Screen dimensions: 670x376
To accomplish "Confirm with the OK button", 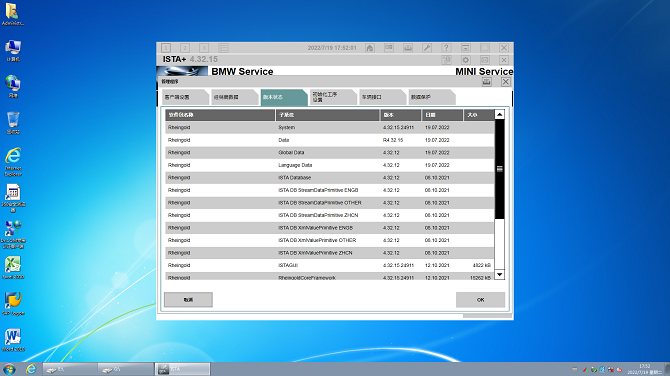I will (x=480, y=300).
